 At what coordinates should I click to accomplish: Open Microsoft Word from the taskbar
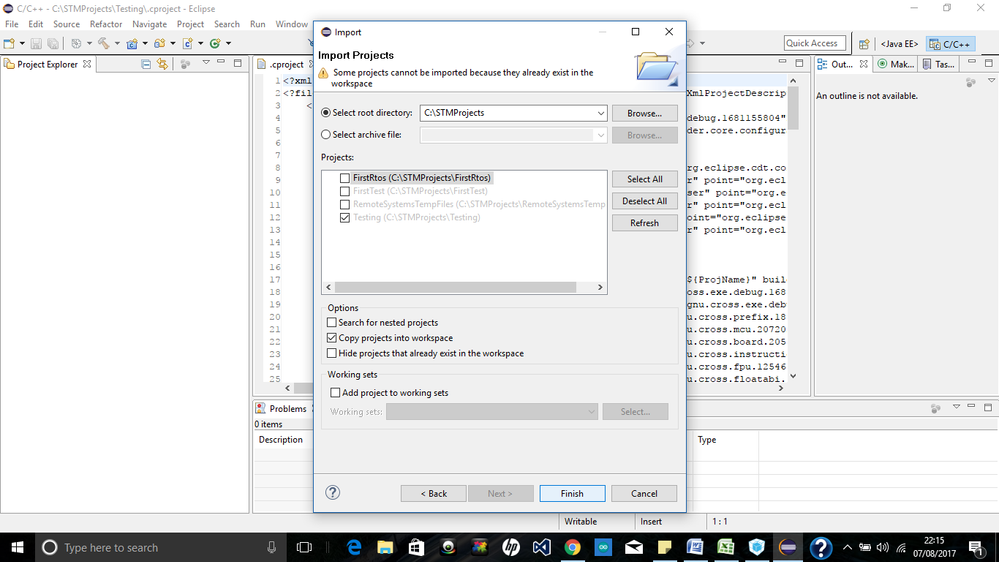(695, 547)
